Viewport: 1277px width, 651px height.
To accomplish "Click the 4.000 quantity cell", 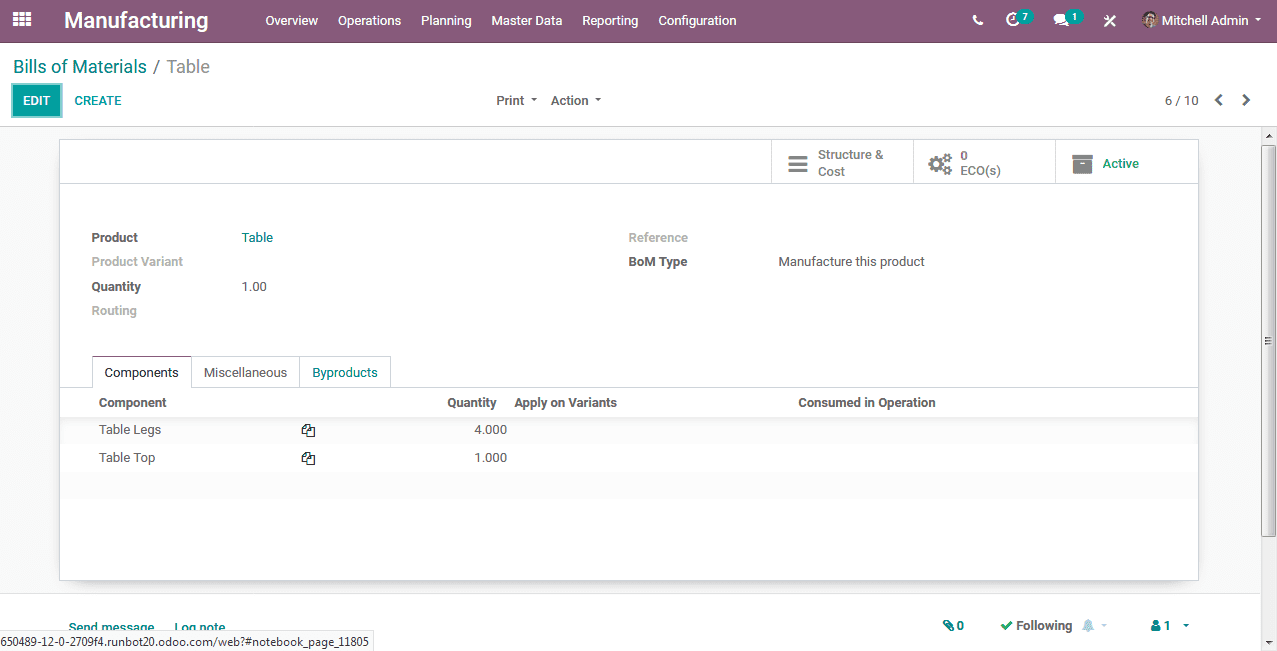I will click(490, 430).
